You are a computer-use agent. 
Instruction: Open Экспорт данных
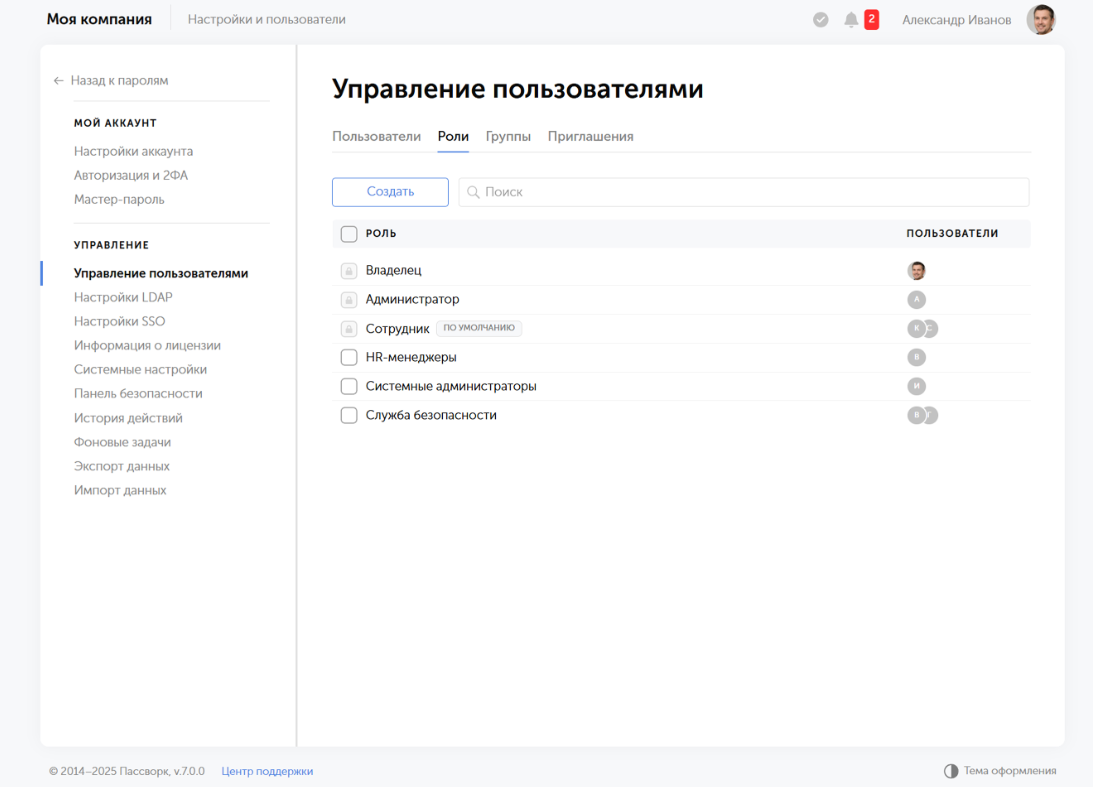[x=121, y=466]
